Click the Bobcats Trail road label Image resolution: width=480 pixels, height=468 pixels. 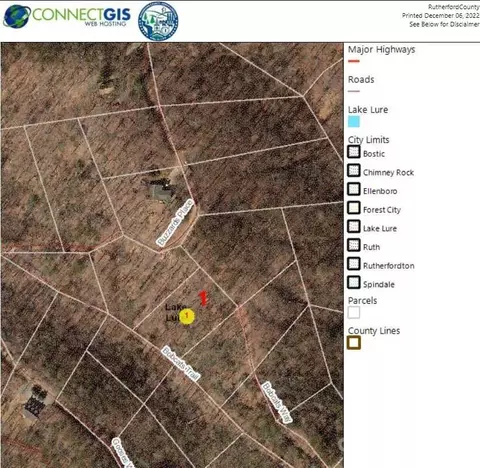[181, 364]
